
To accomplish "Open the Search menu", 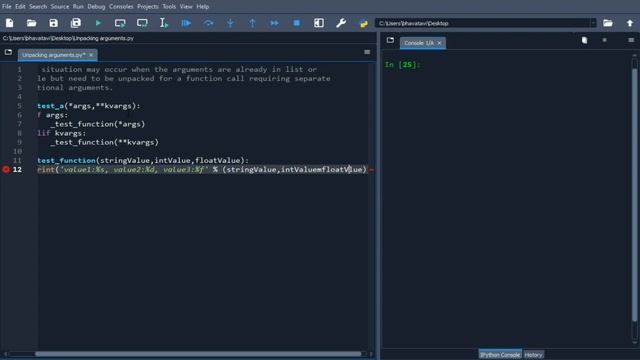I will click(x=38, y=7).
